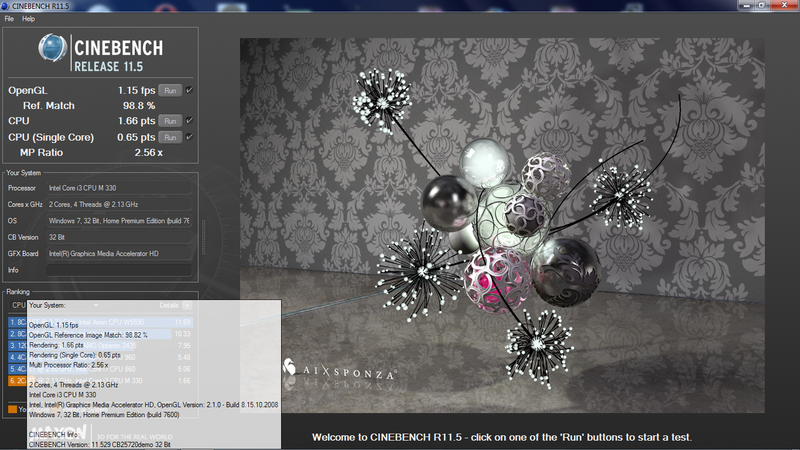Screen dimensions: 800x450
Task: Click the orange Your Score legend swatch
Action: (13, 409)
